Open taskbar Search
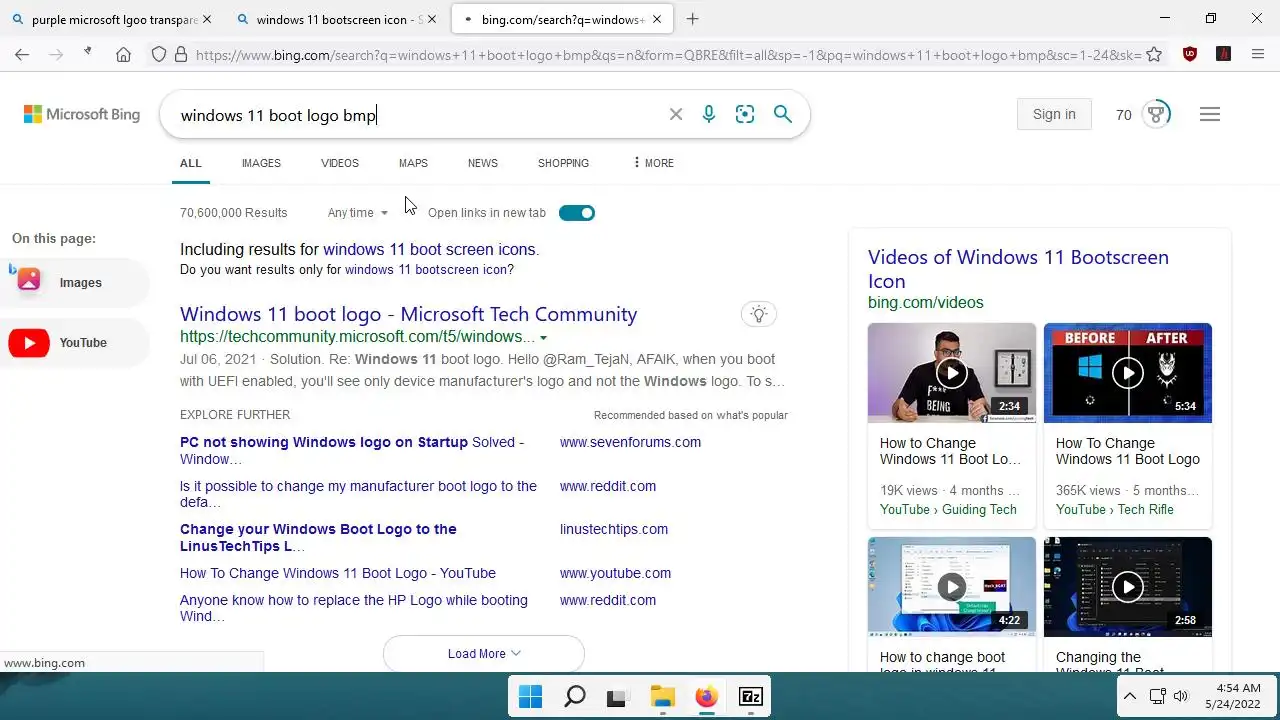 coord(575,696)
